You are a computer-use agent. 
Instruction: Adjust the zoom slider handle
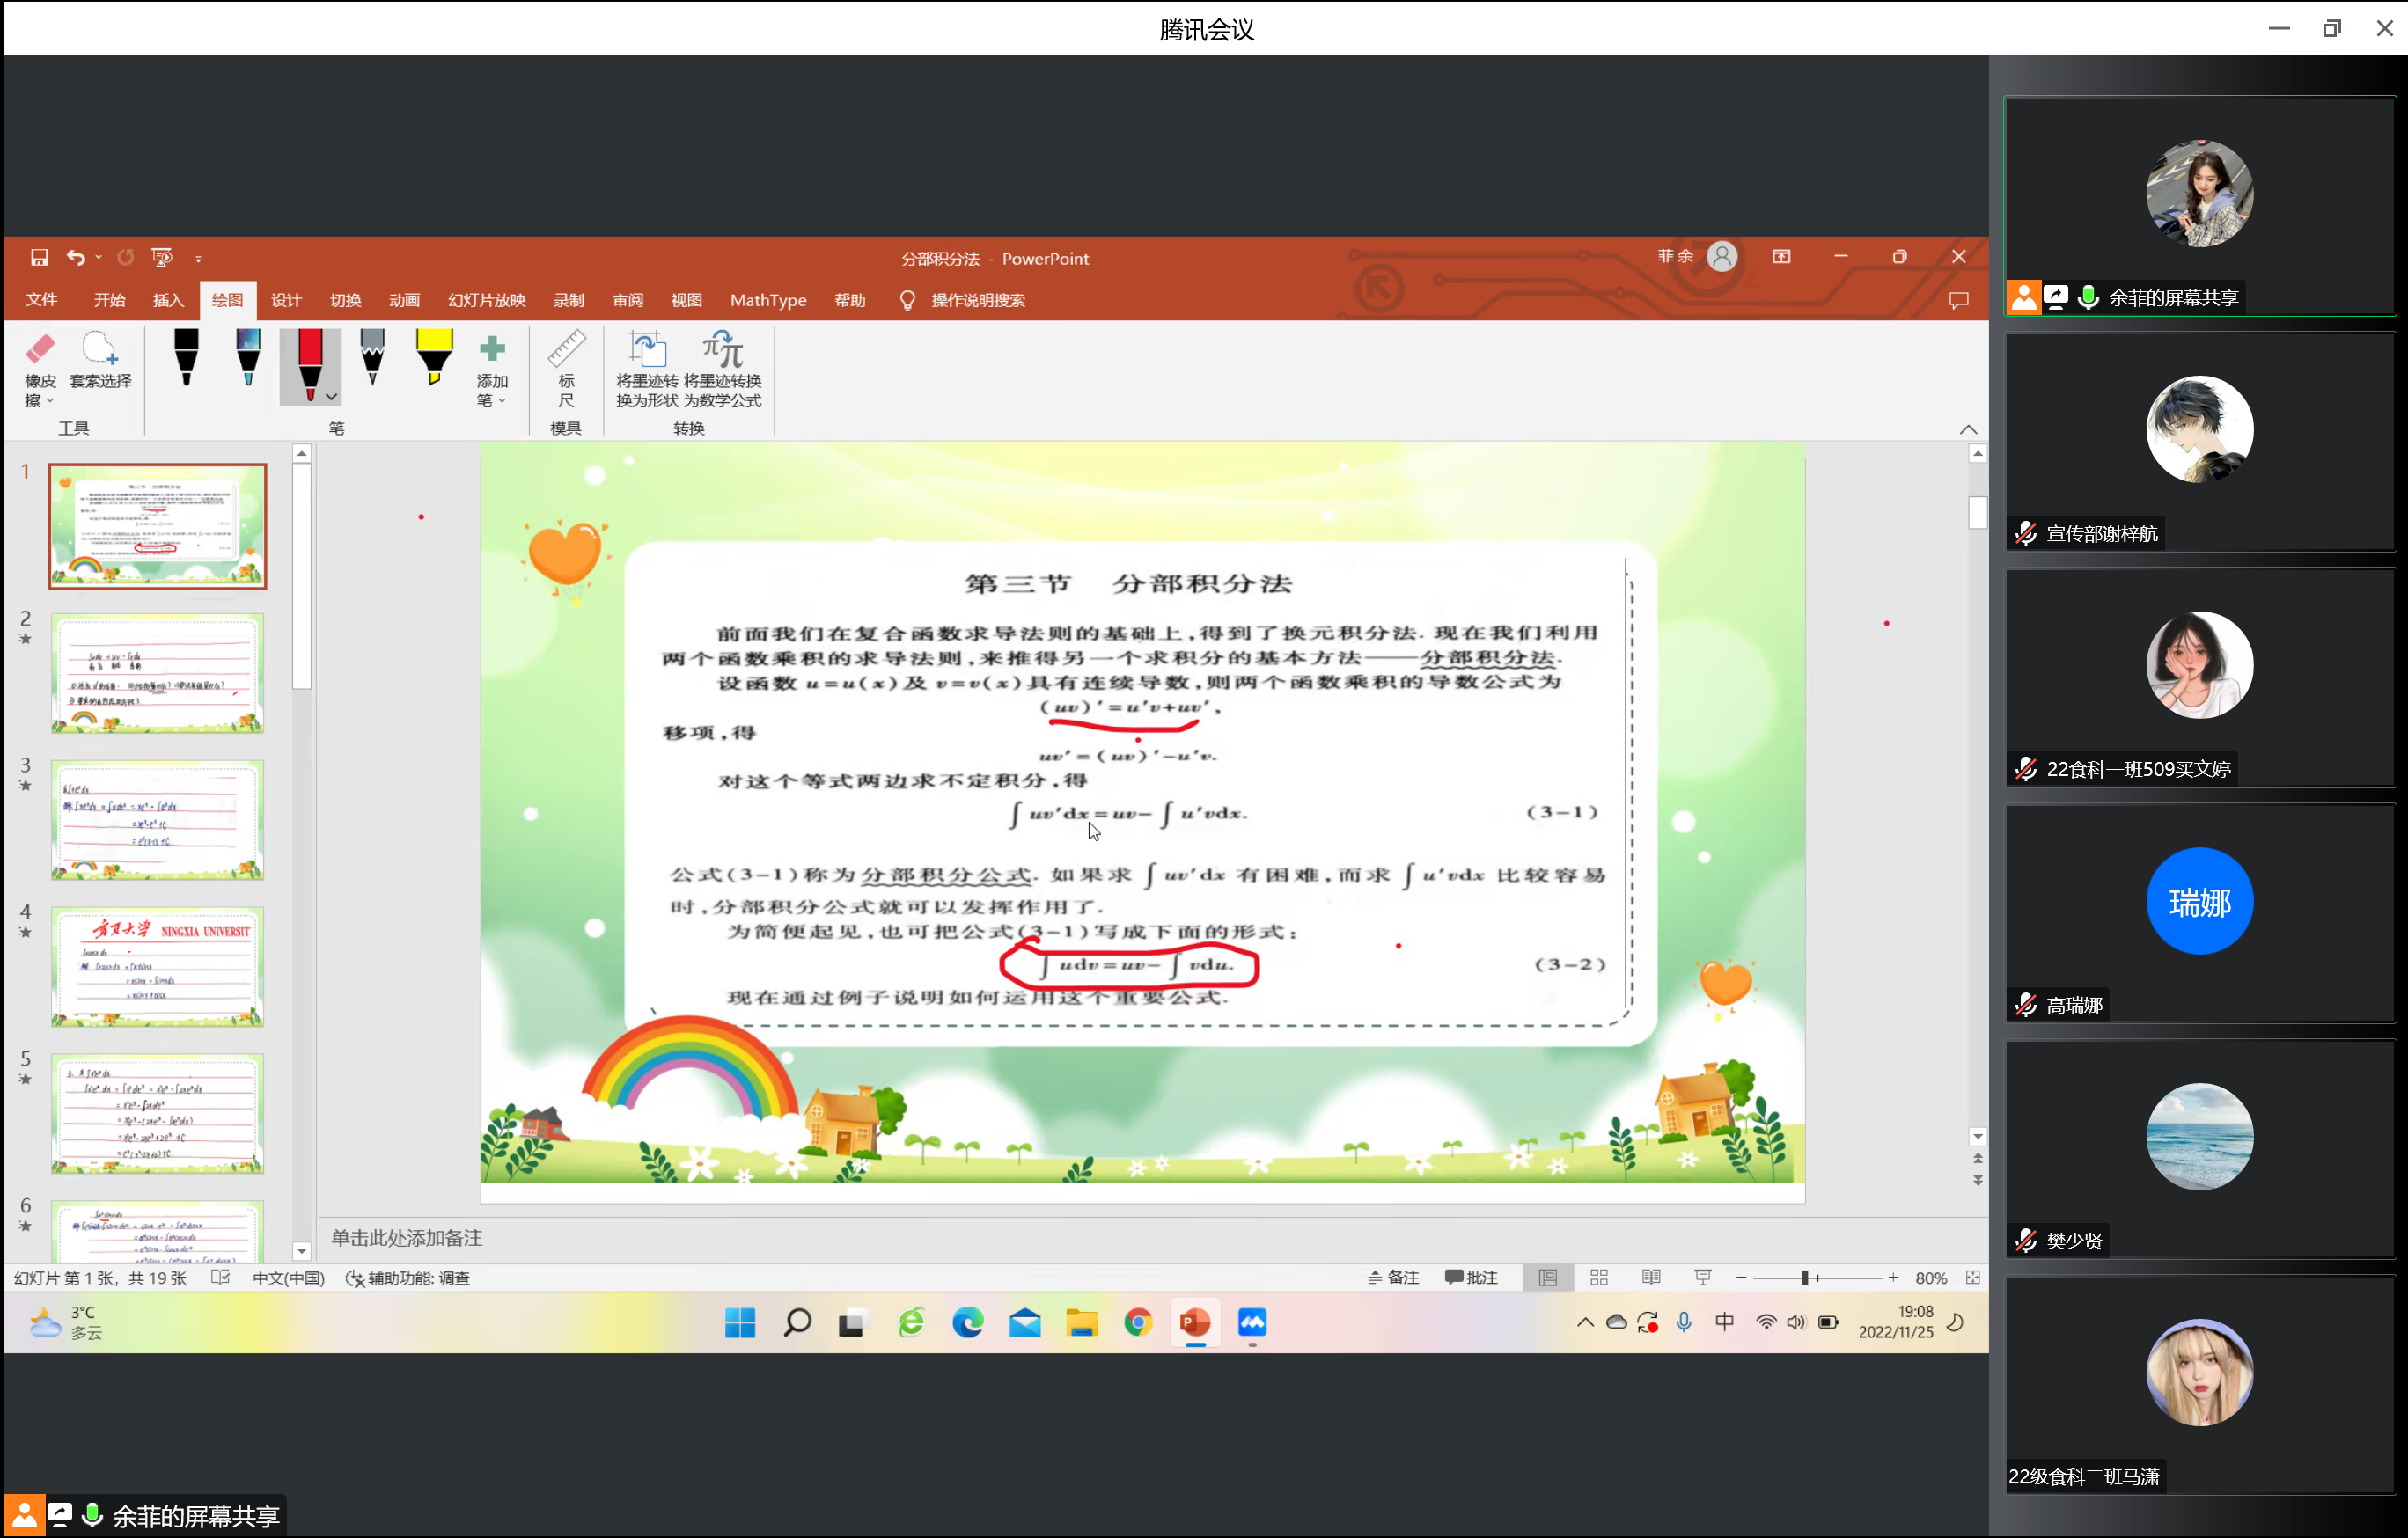coord(1805,1278)
